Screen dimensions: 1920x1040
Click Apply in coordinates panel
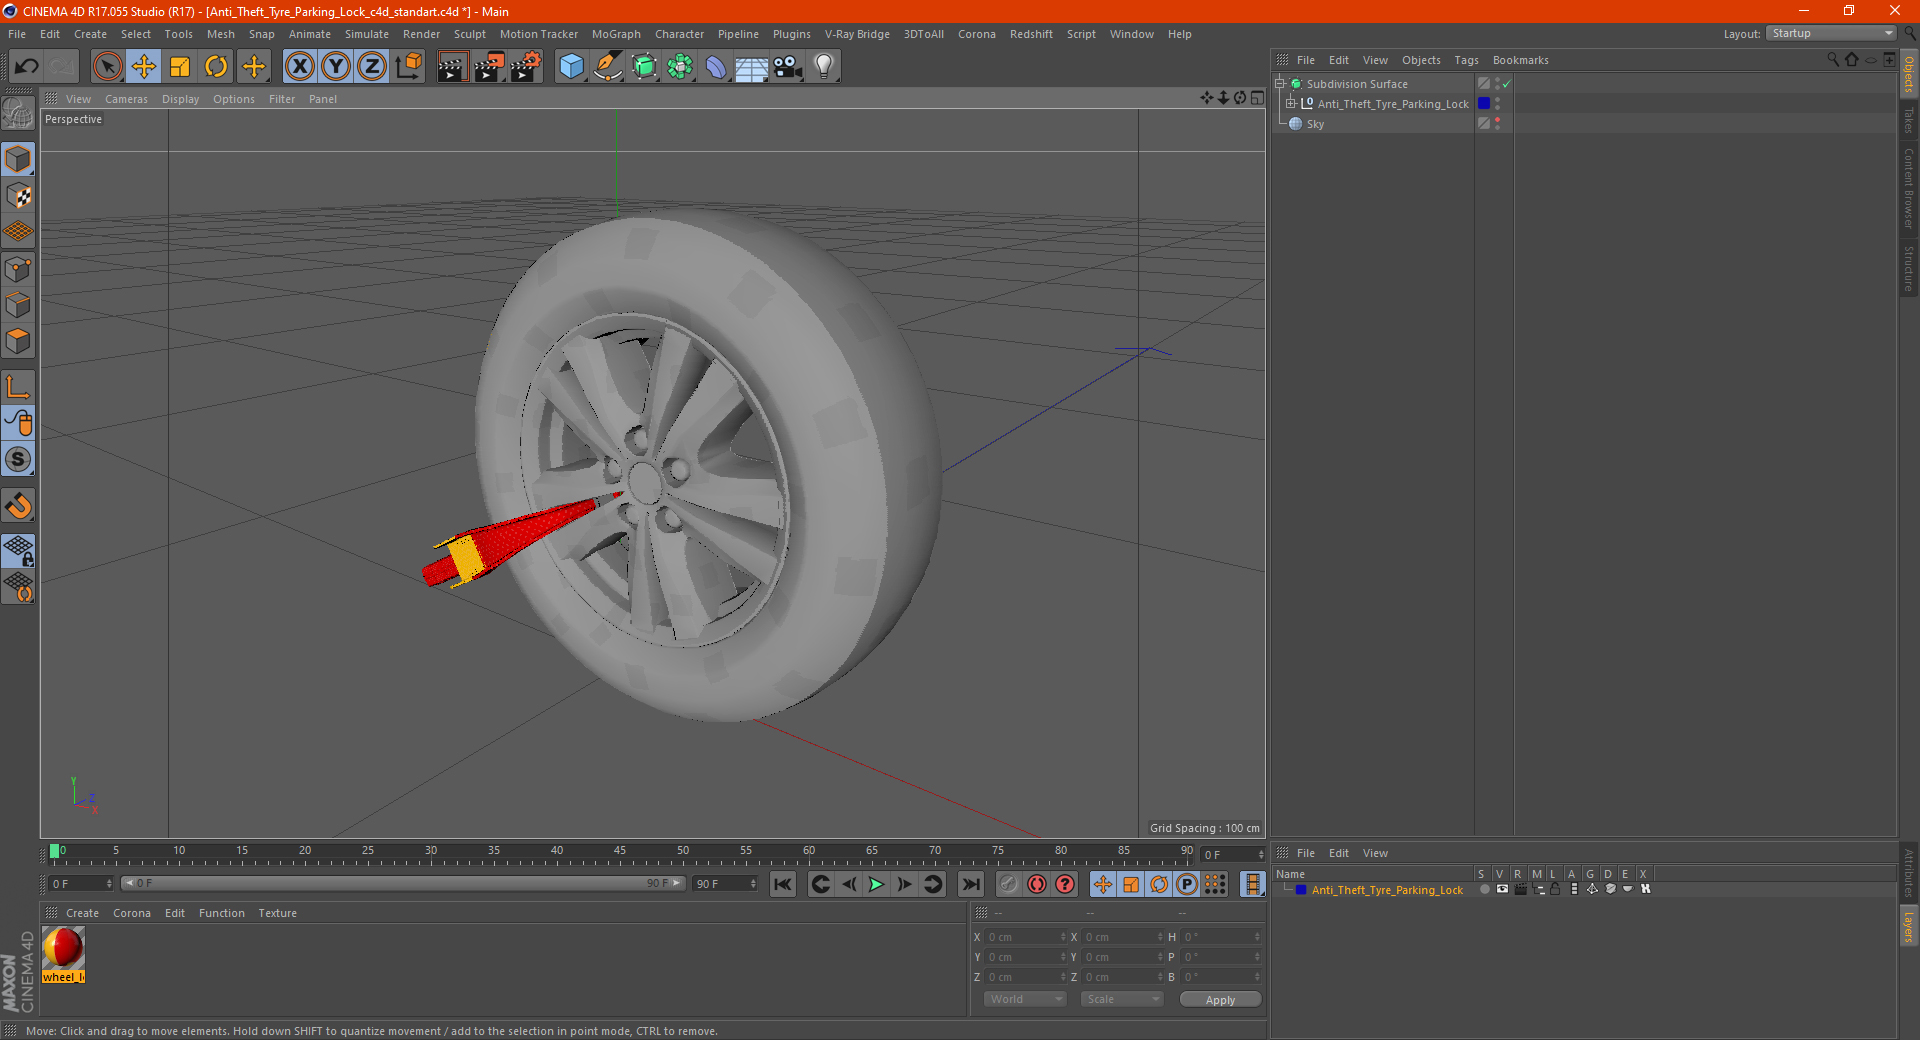1220,1000
